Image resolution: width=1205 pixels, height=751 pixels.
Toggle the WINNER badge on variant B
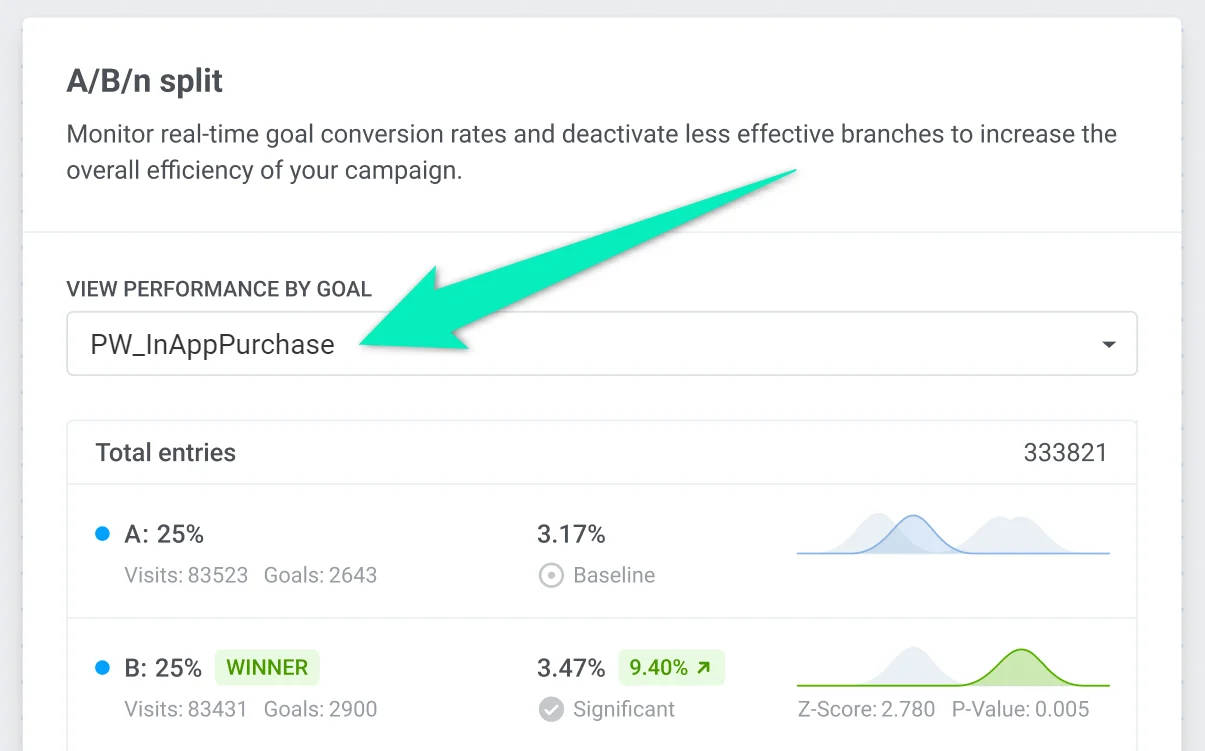coord(266,667)
